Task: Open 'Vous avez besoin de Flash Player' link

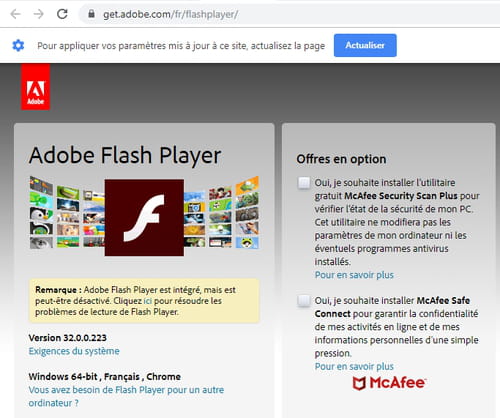Action: [126, 396]
